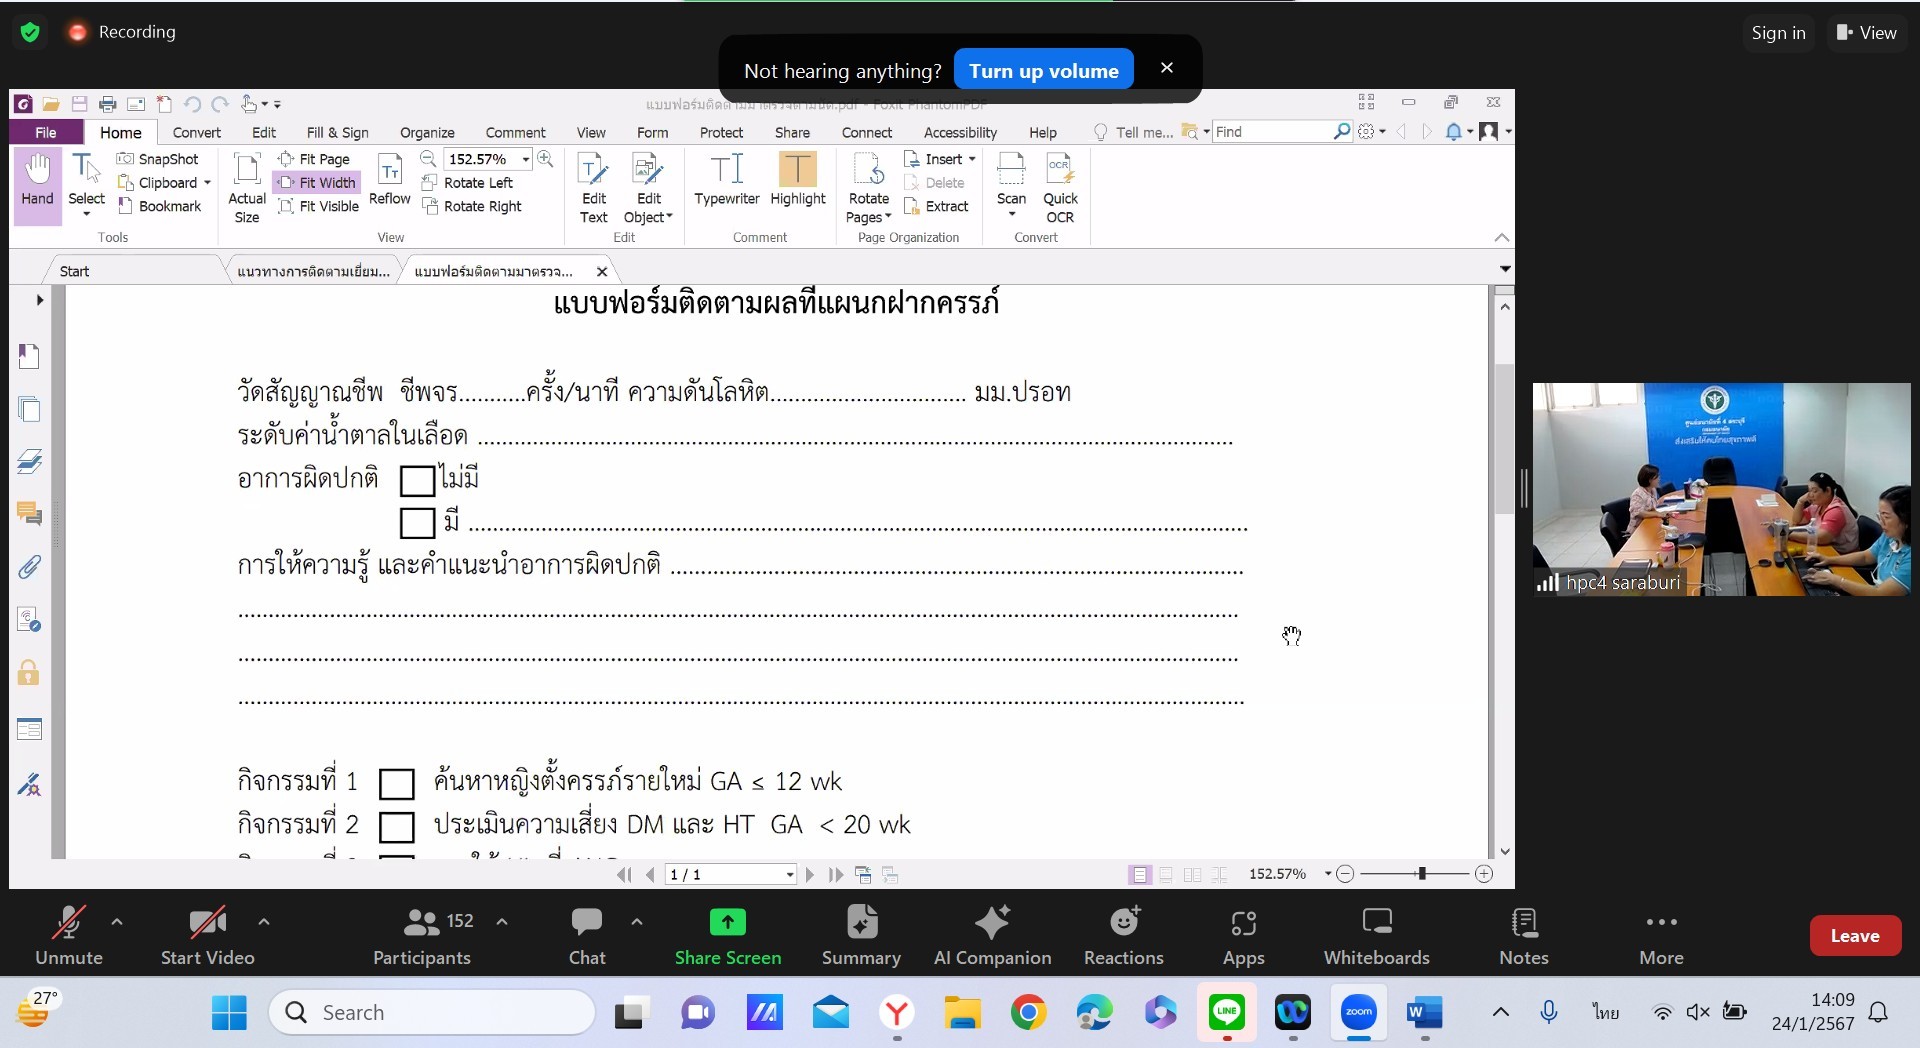Check the กิจกรรมที่ 1 checkbox
This screenshot has height=1048, width=1920.
click(x=397, y=784)
